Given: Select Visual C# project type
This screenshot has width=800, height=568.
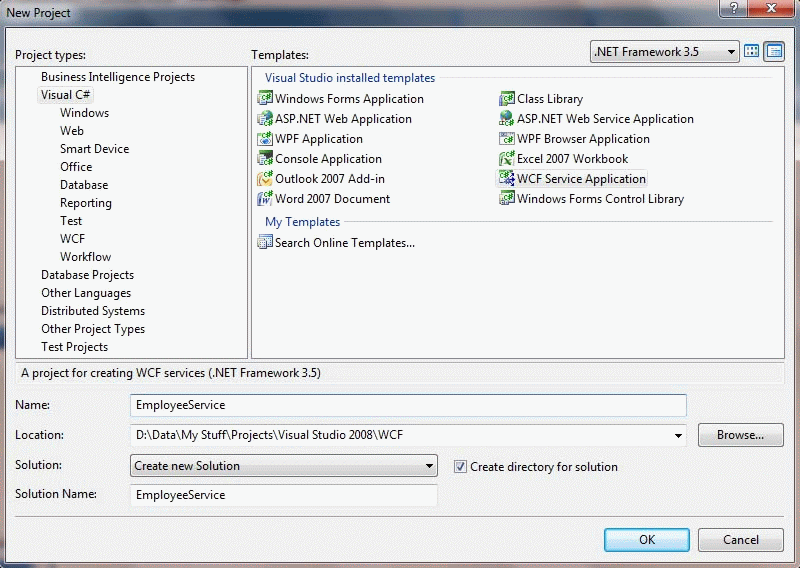Looking at the screenshot, I should click(65, 95).
